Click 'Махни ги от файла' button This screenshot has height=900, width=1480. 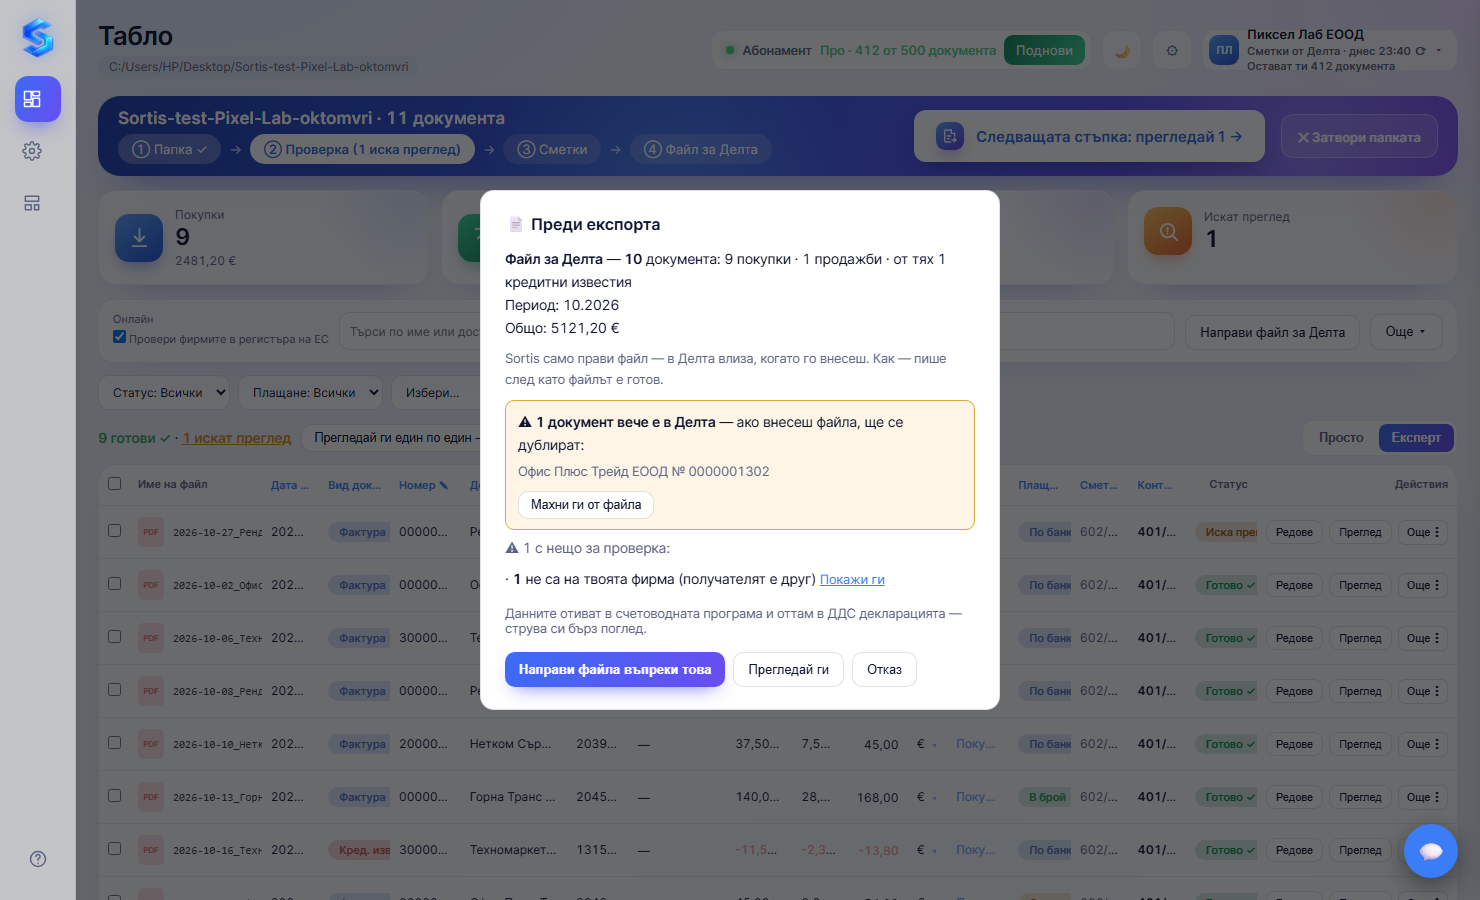coord(586,504)
